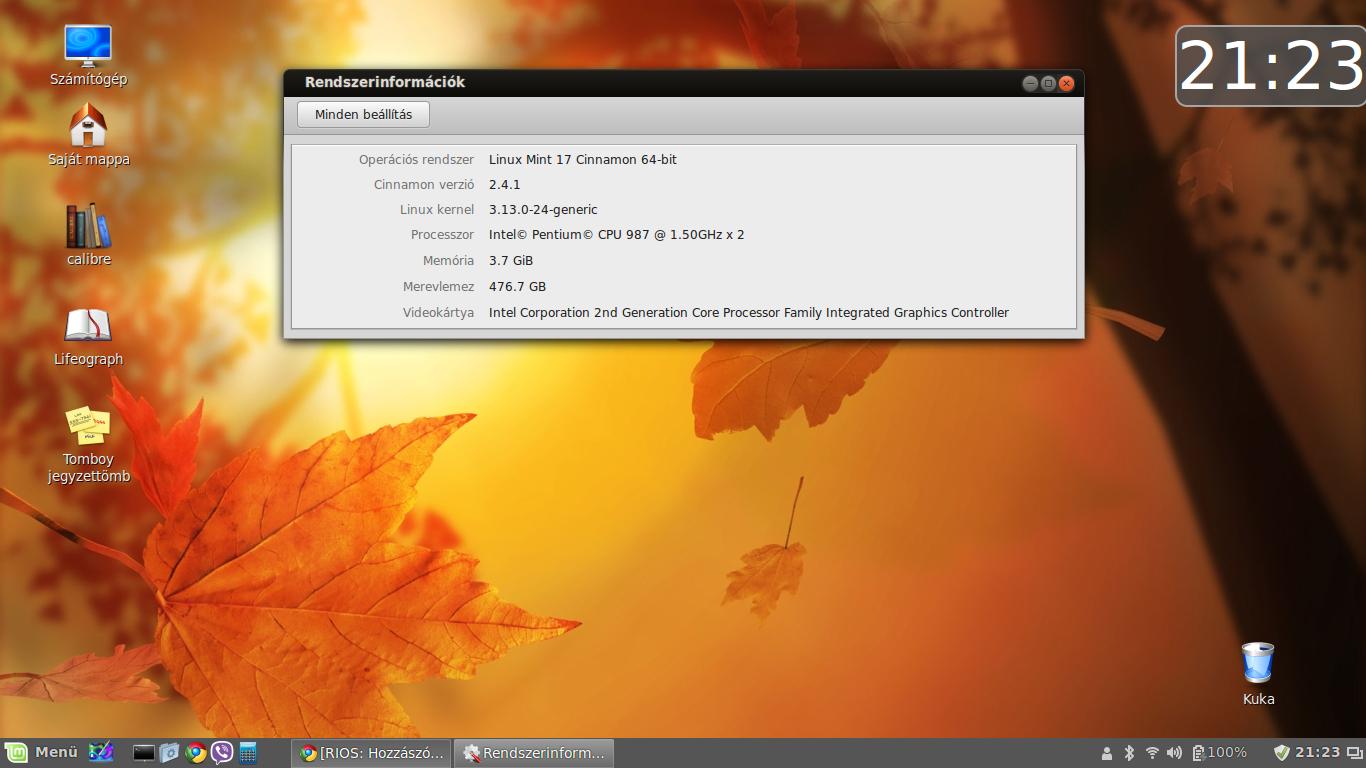
Task: Select the calibre desktop icon
Action: (88, 235)
